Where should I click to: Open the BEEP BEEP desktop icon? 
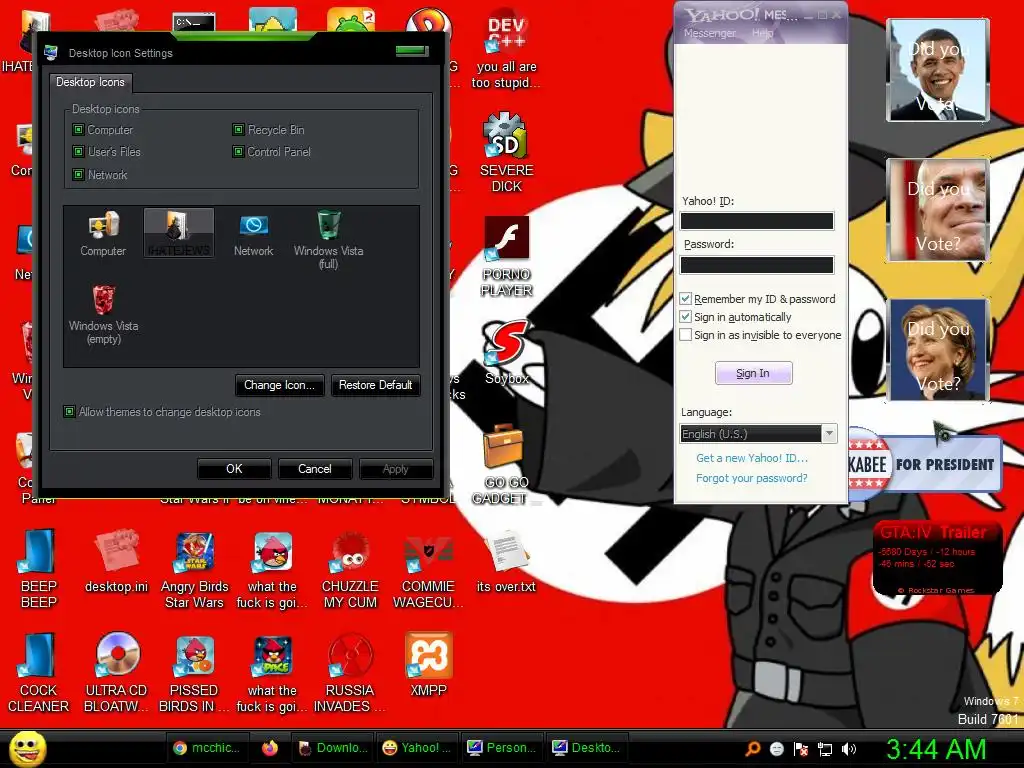coord(39,568)
